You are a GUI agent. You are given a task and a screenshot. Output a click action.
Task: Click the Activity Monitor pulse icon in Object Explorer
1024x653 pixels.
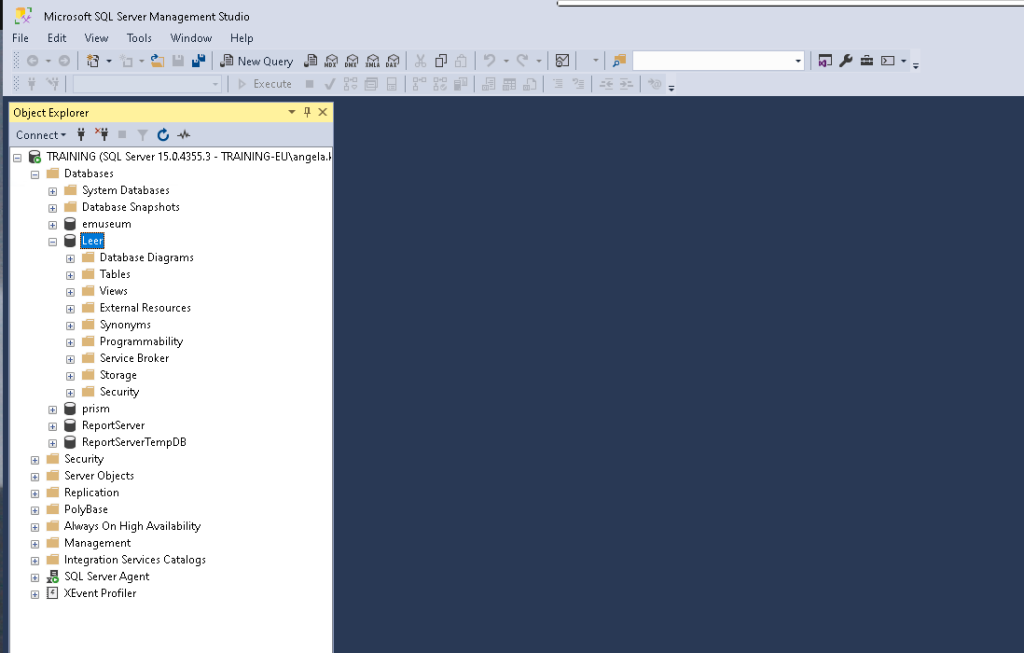[x=184, y=135]
